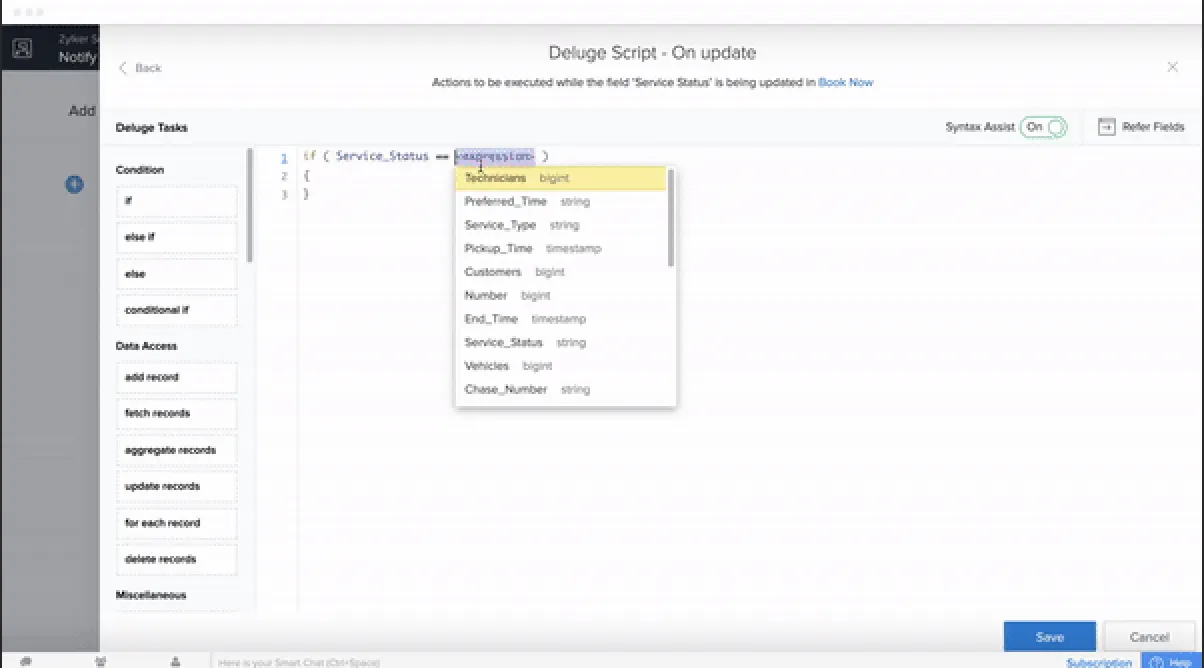Viewport: 1204px width, 668px height.
Task: Save the Deluge script
Action: [x=1050, y=637]
